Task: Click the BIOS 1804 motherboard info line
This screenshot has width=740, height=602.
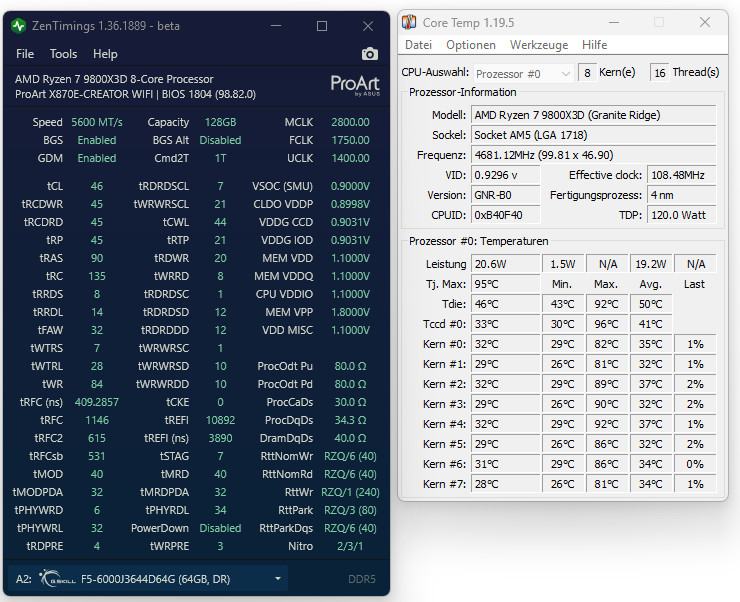Action: [x=135, y=94]
